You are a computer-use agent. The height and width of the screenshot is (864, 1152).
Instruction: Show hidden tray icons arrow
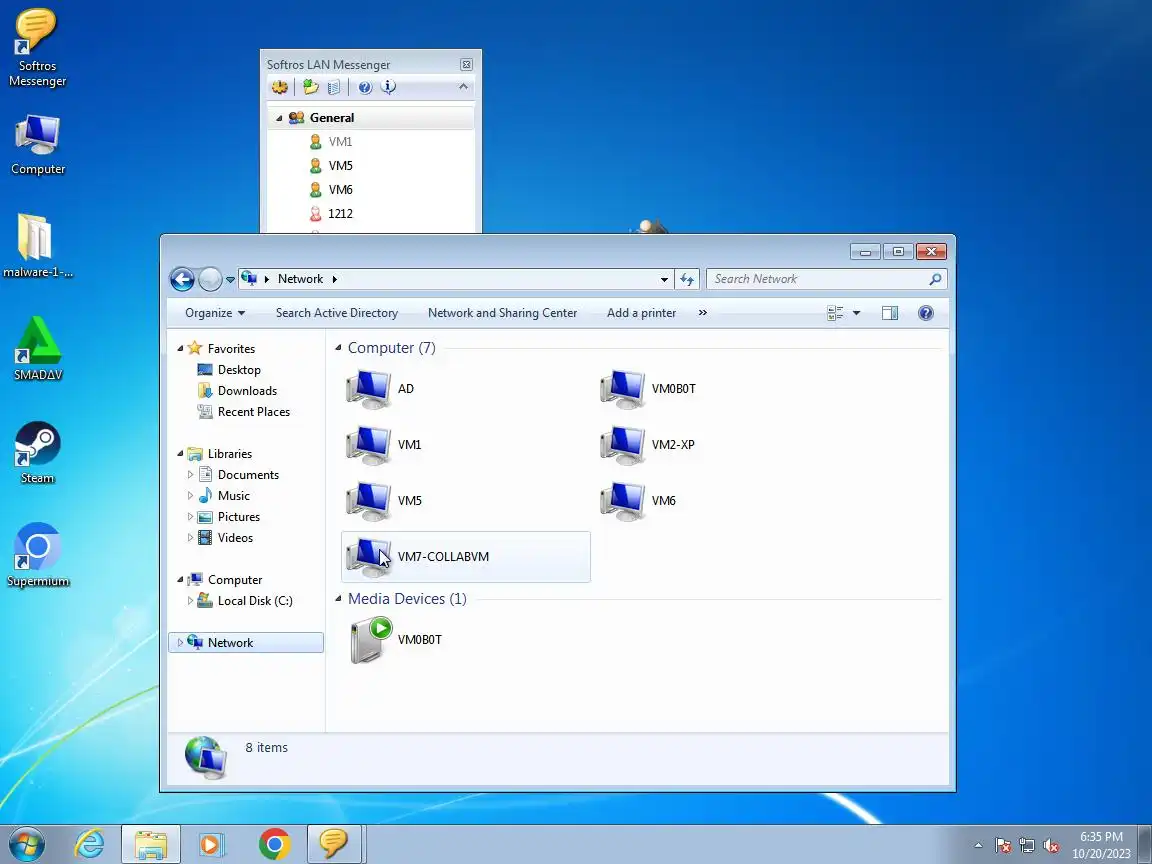point(978,846)
